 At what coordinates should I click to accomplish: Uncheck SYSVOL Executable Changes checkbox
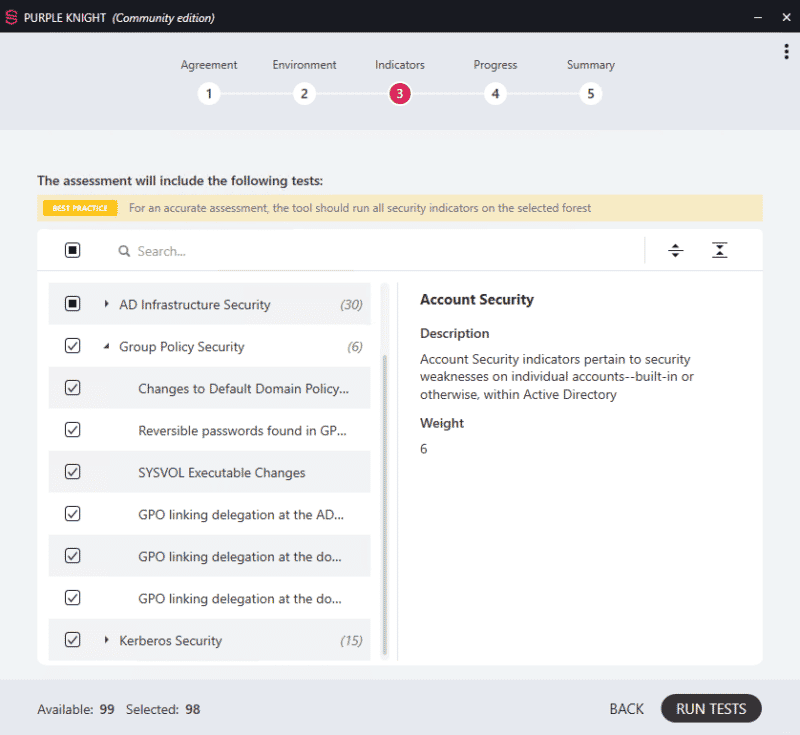pyautogui.click(x=73, y=472)
